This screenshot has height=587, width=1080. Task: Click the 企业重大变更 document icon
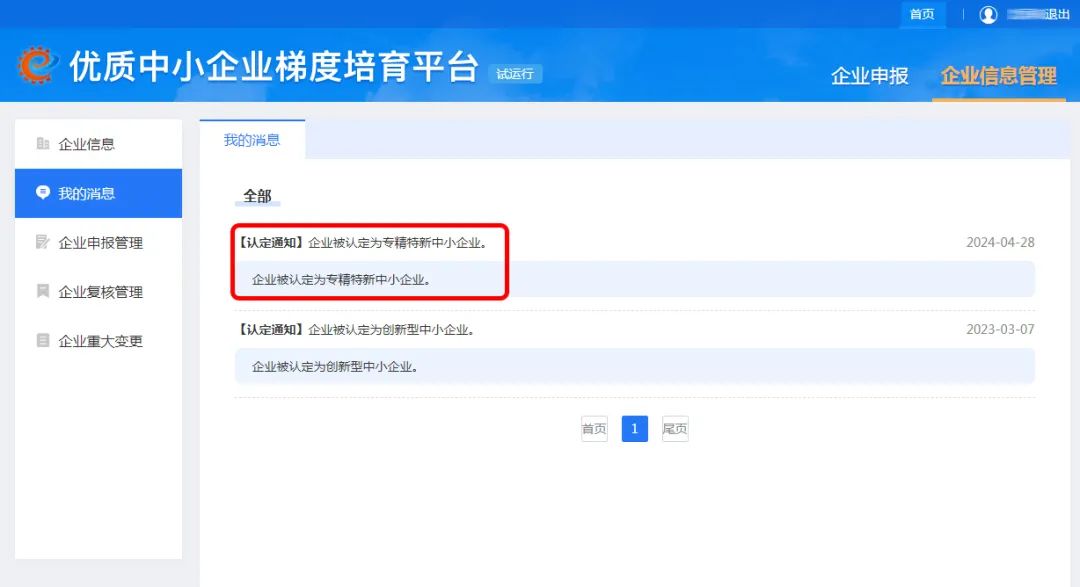(42, 340)
